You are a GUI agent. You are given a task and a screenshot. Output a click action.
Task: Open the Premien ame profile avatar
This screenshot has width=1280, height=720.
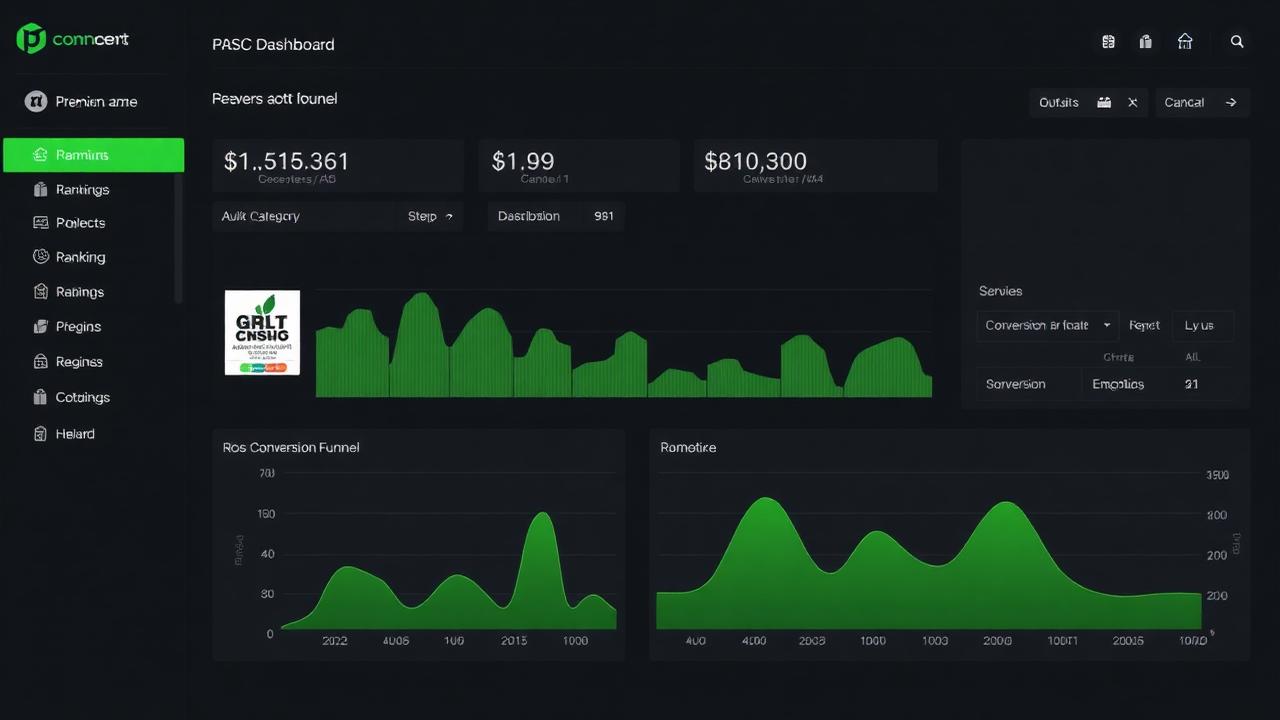tap(36, 101)
